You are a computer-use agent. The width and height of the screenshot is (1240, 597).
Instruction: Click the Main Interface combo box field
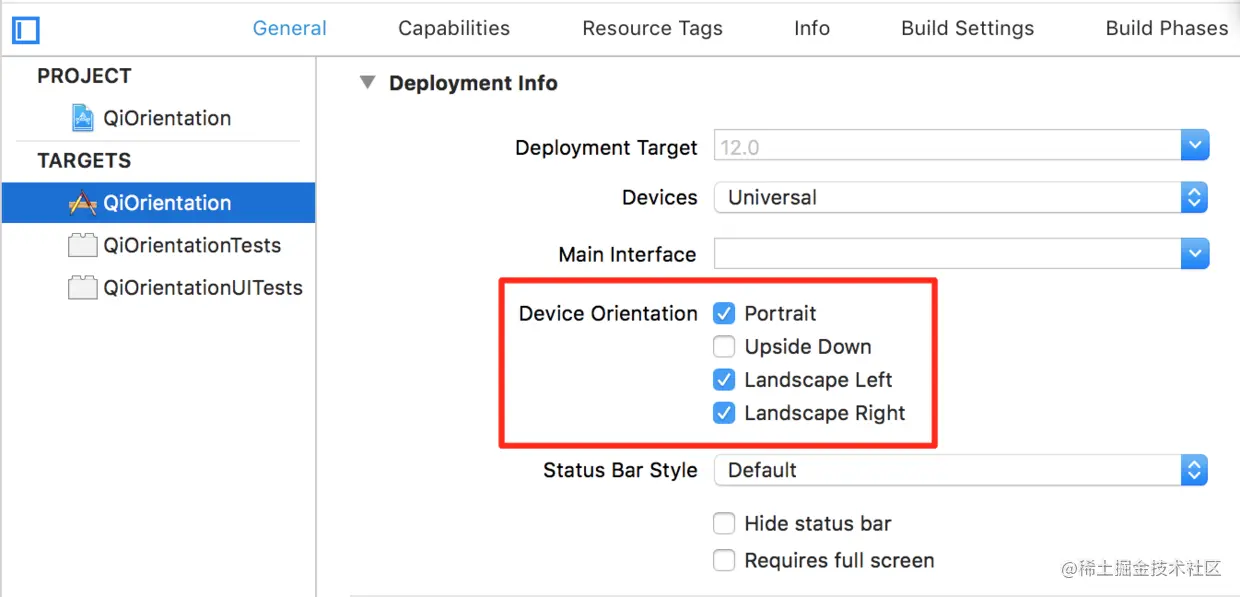tap(946, 254)
